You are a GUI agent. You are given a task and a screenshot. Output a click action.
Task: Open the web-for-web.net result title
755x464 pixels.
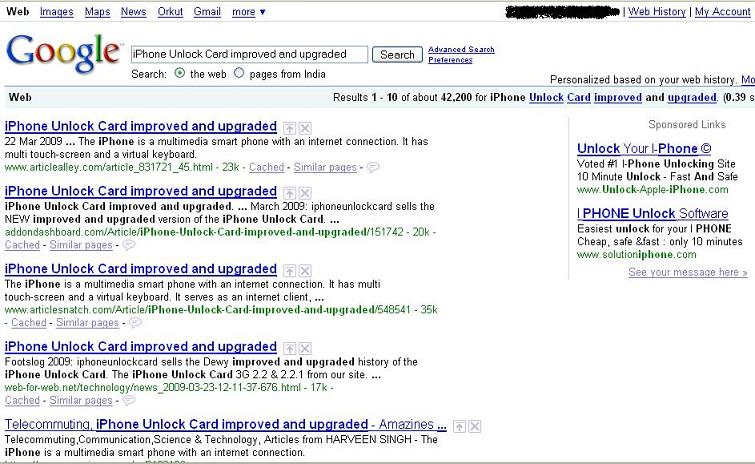[x=141, y=347]
